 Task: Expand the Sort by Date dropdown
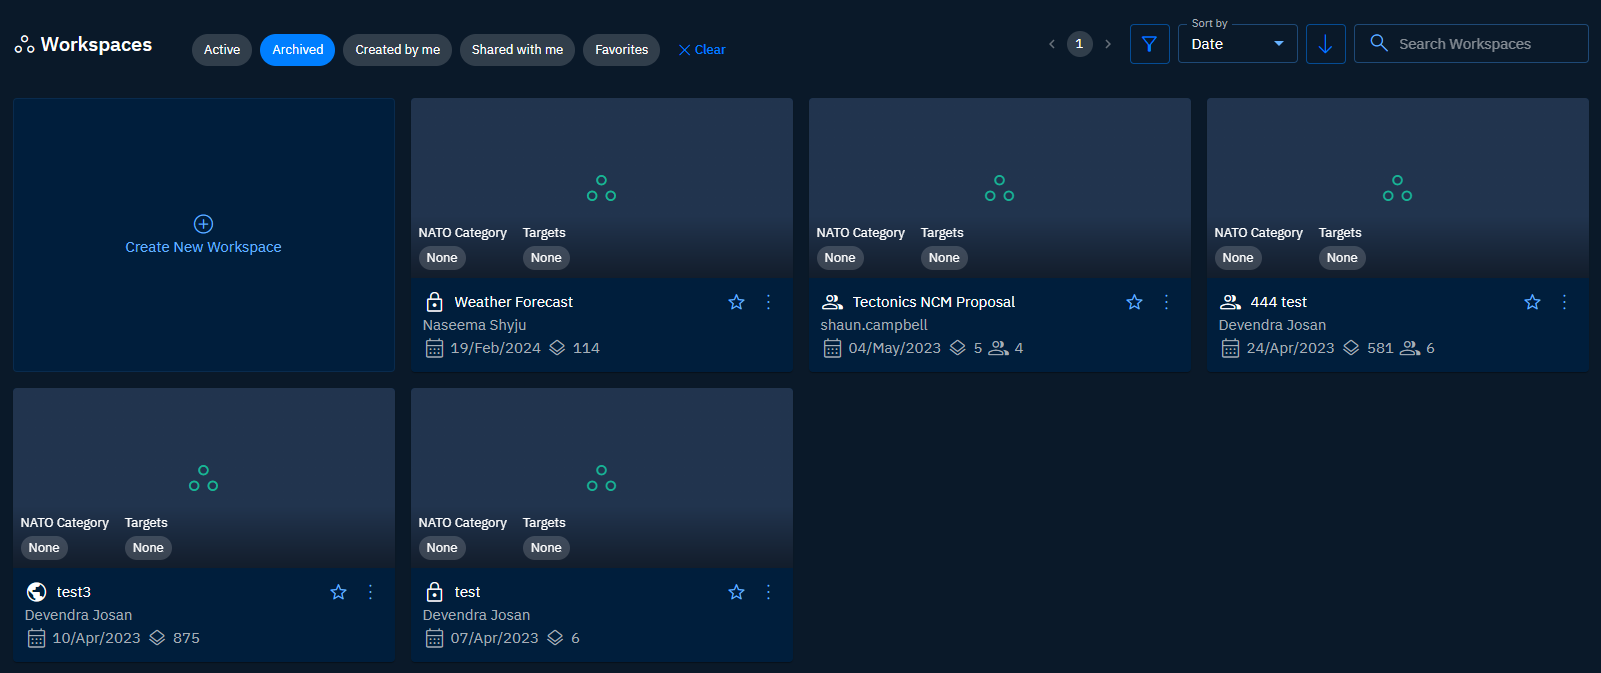tap(1237, 44)
